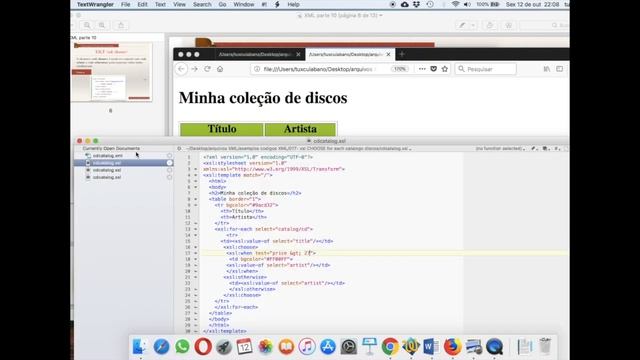Open Microsoft Word from the Dock
640x360 pixels.
[x=431, y=347]
